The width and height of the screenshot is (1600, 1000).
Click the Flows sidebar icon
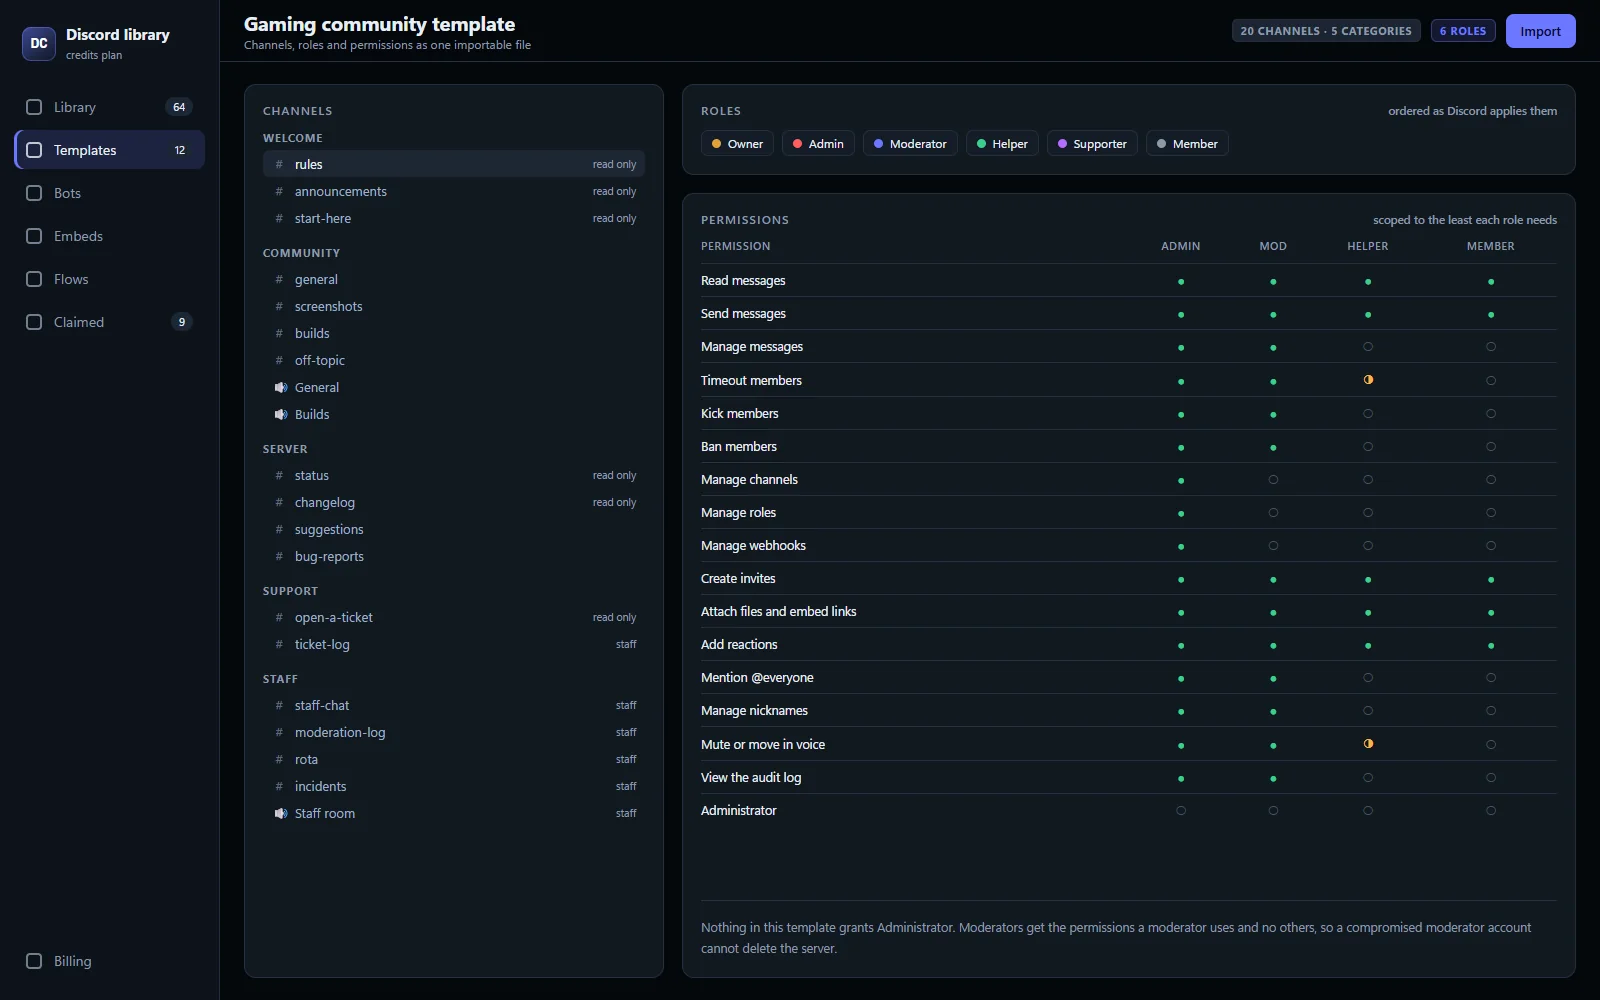click(x=34, y=279)
